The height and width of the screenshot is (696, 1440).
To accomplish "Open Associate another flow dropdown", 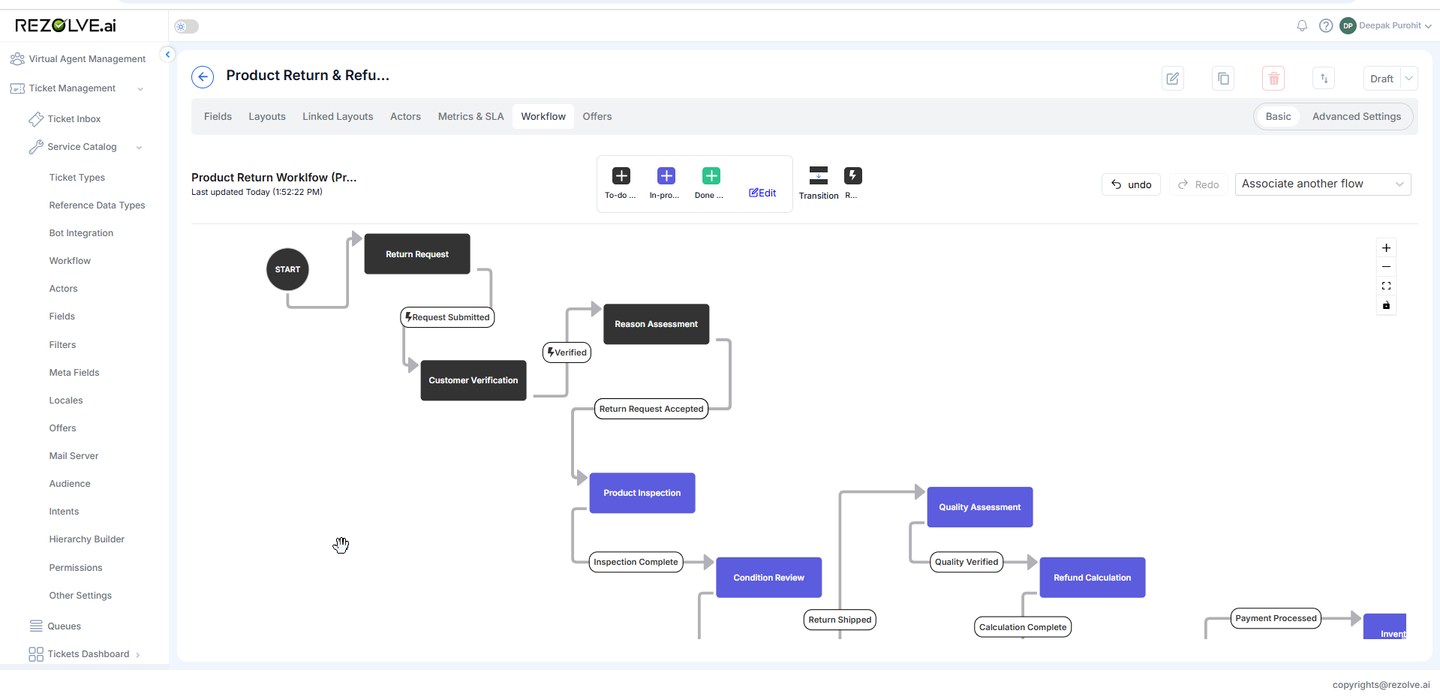I will (x=1323, y=184).
